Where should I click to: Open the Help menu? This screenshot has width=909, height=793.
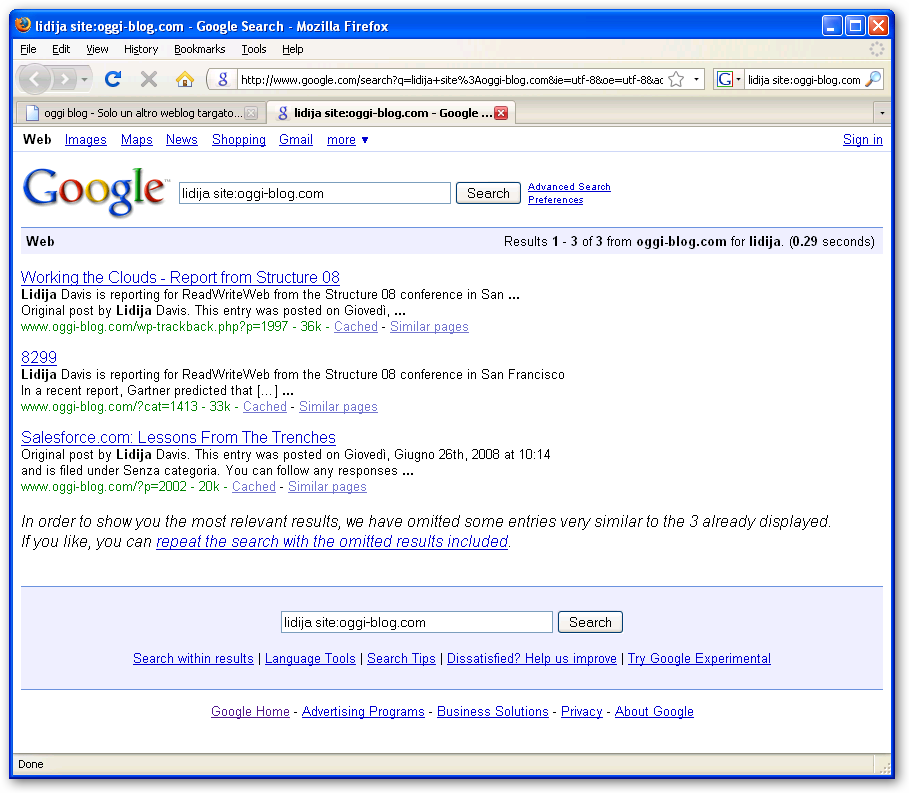(293, 49)
